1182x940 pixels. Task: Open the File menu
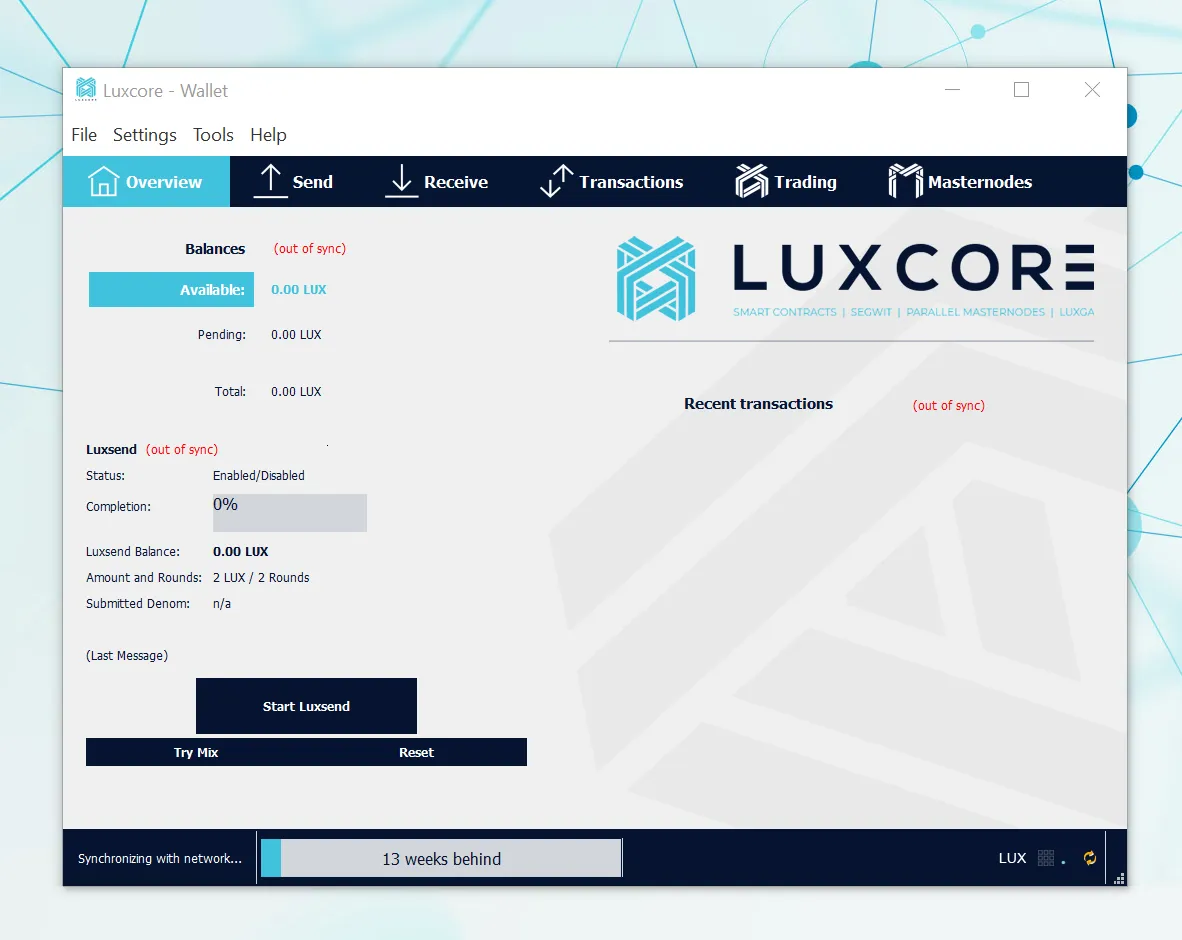point(84,135)
